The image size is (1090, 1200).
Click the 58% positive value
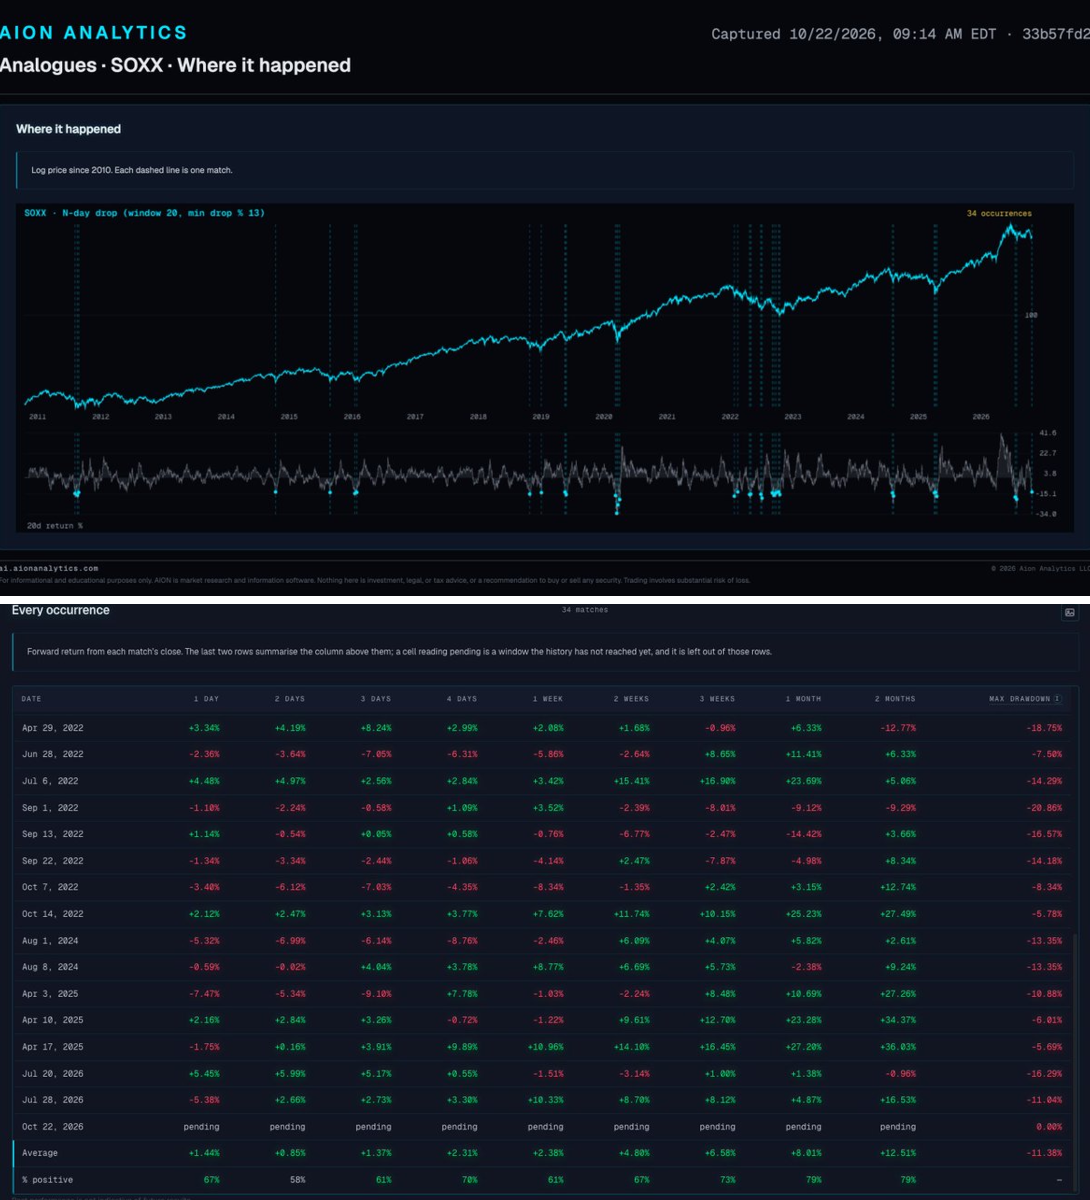[x=296, y=1180]
